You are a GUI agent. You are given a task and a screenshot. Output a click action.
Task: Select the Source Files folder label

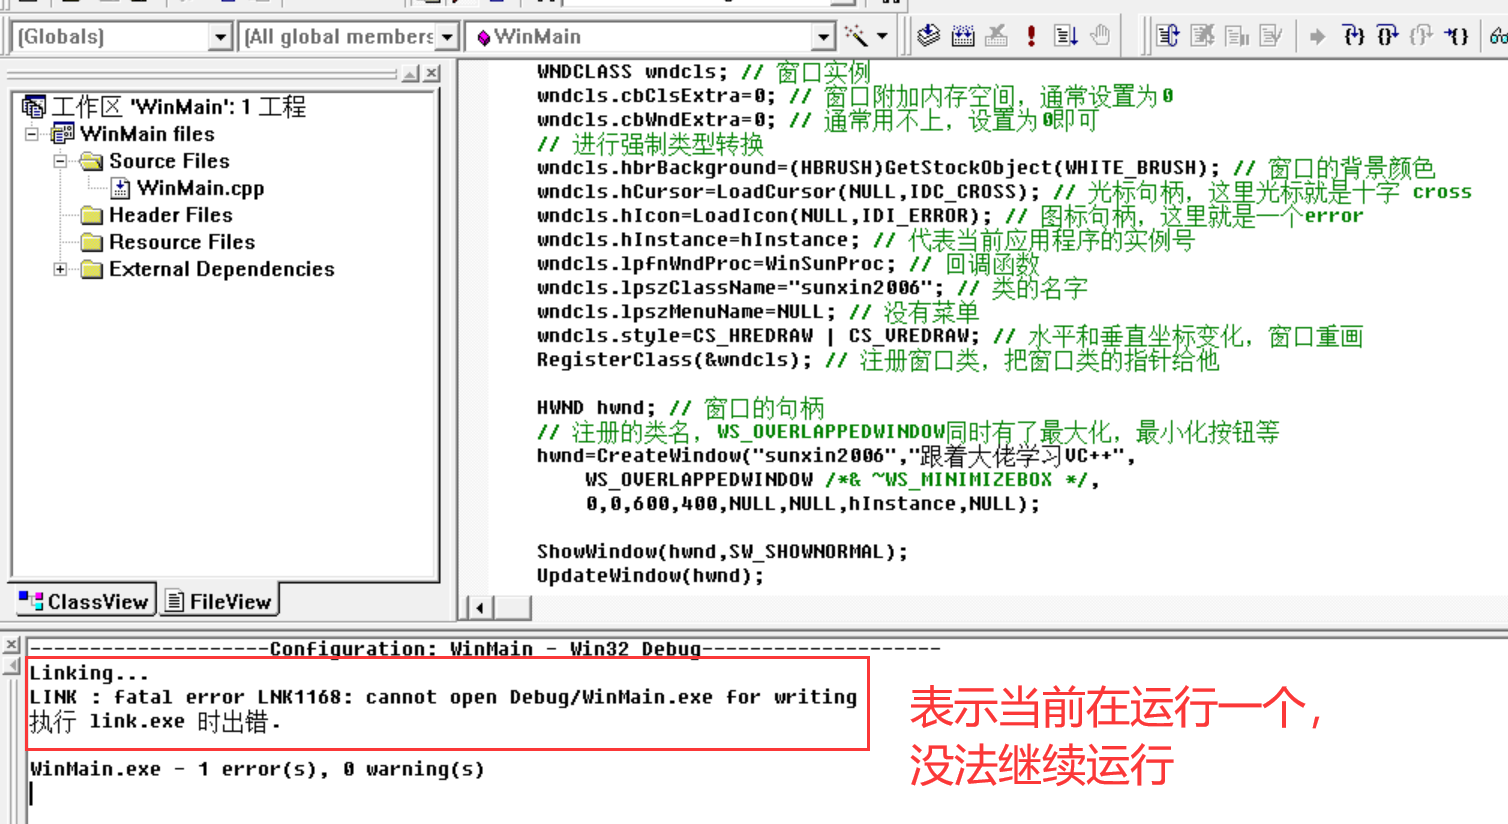[x=169, y=161]
